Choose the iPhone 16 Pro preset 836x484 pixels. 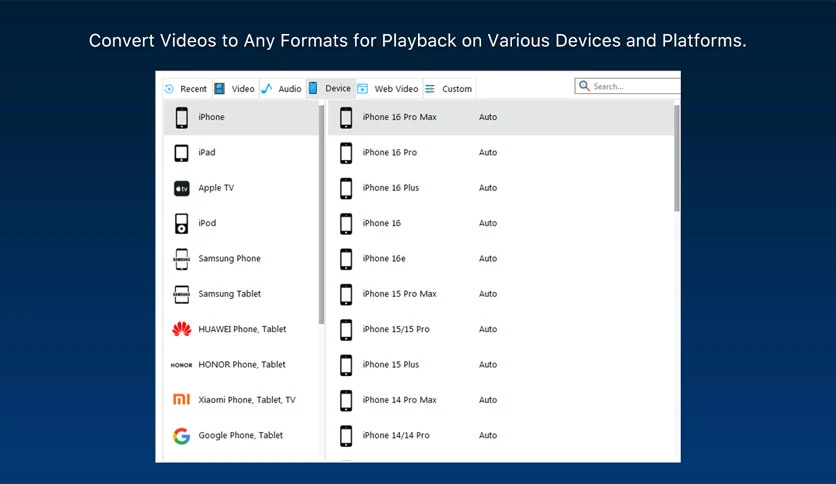pyautogui.click(x=389, y=152)
